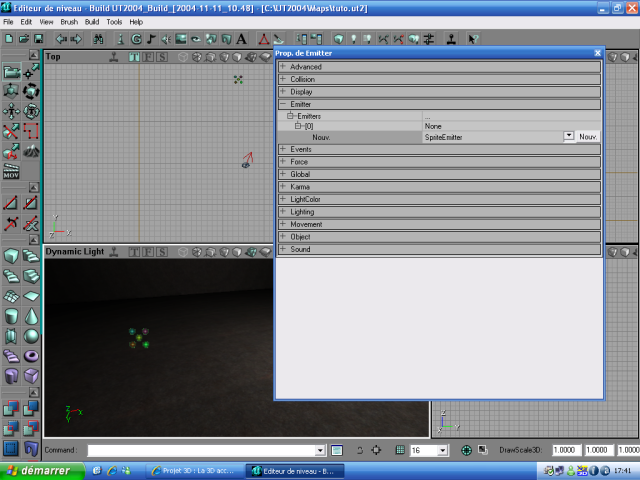Image resolution: width=640 pixels, height=480 pixels.
Task: Click the Save map floppy icon
Action: [x=38, y=39]
